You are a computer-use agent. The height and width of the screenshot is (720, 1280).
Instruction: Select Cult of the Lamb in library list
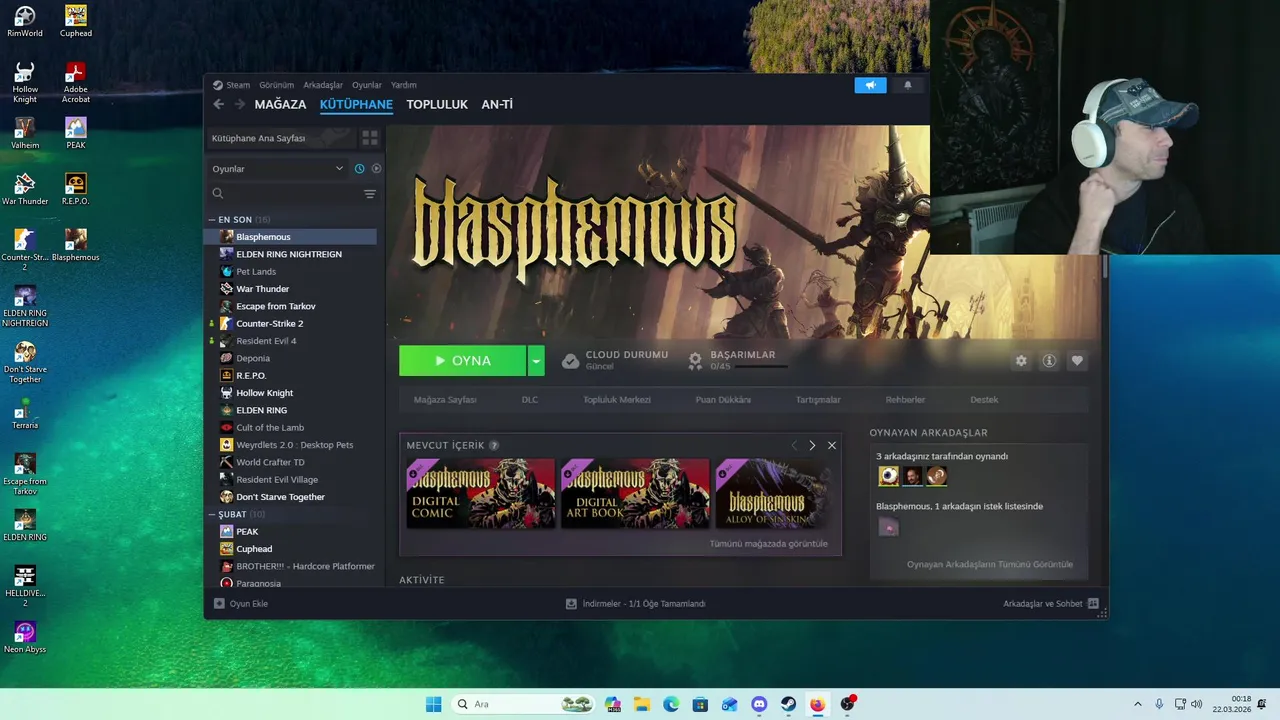[x=290, y=428]
